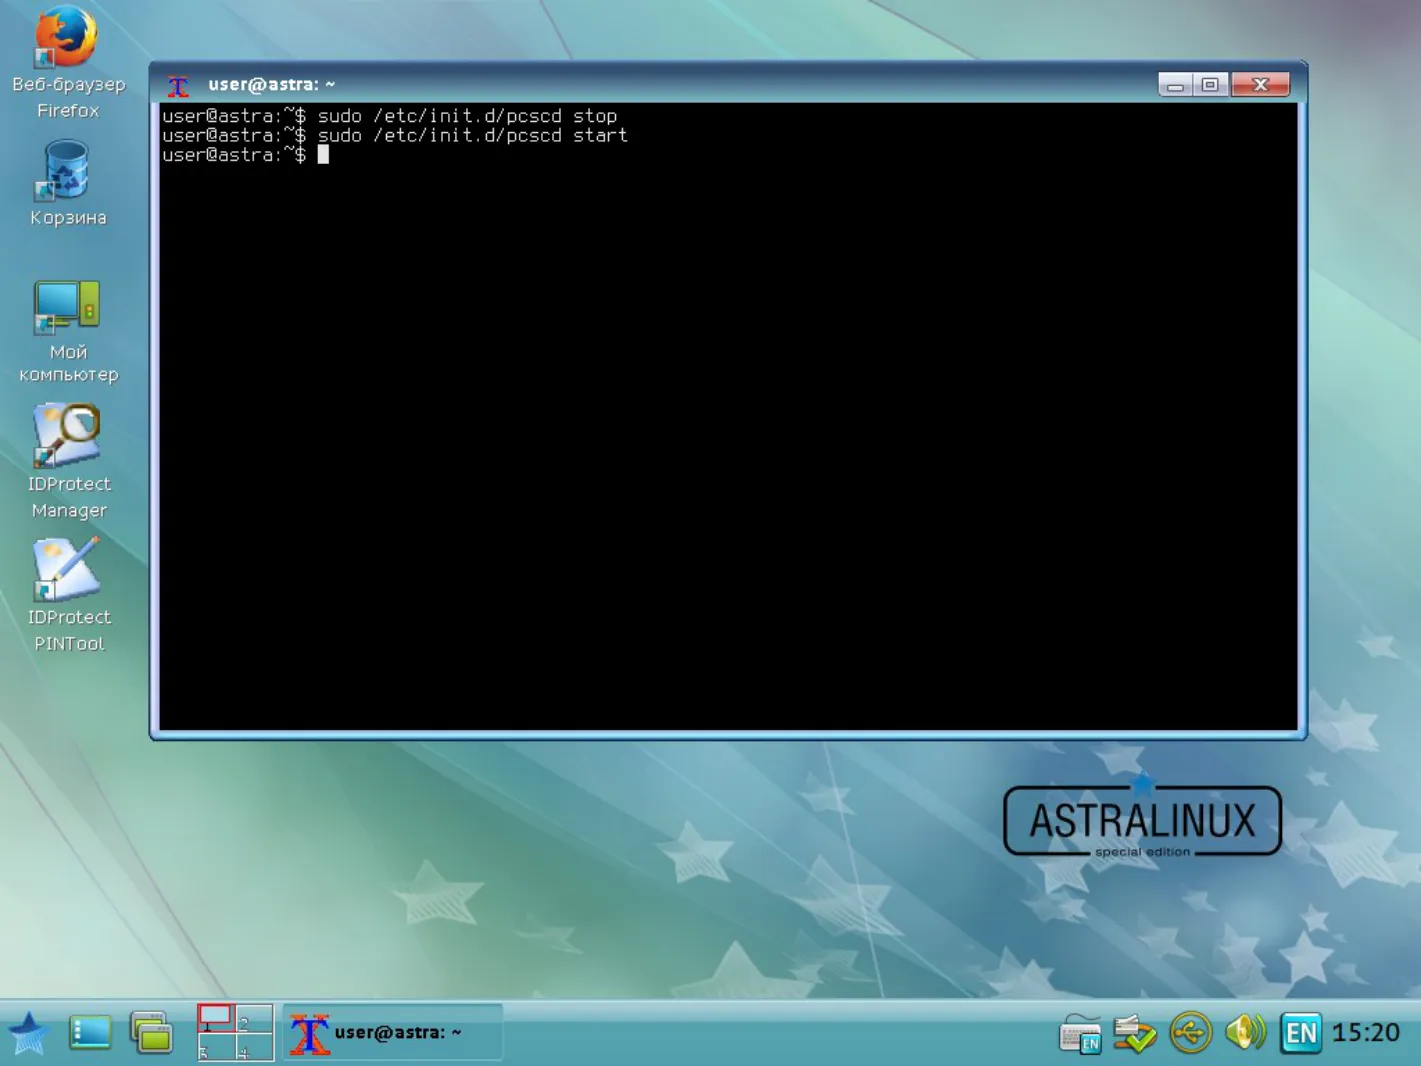The image size is (1421, 1066).
Task: Click the show desktop taskbar icon
Action: [90, 1033]
